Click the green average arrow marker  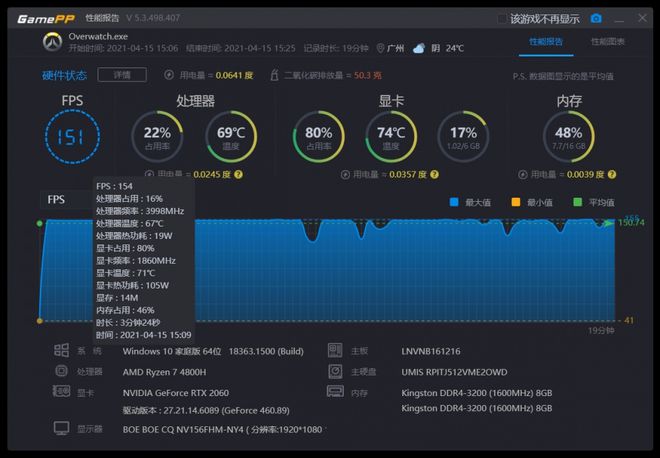tap(609, 223)
